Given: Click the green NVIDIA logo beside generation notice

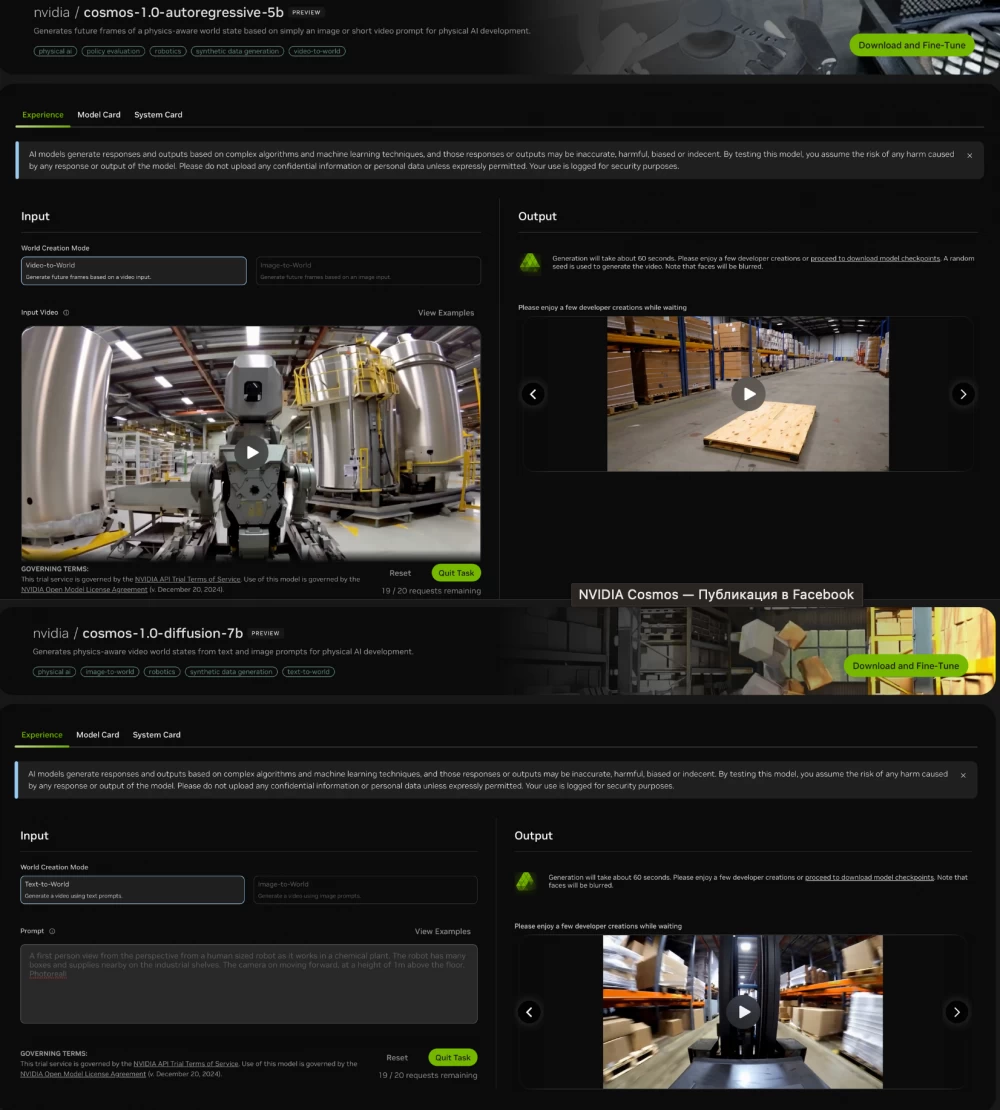Looking at the screenshot, I should tap(529, 262).
